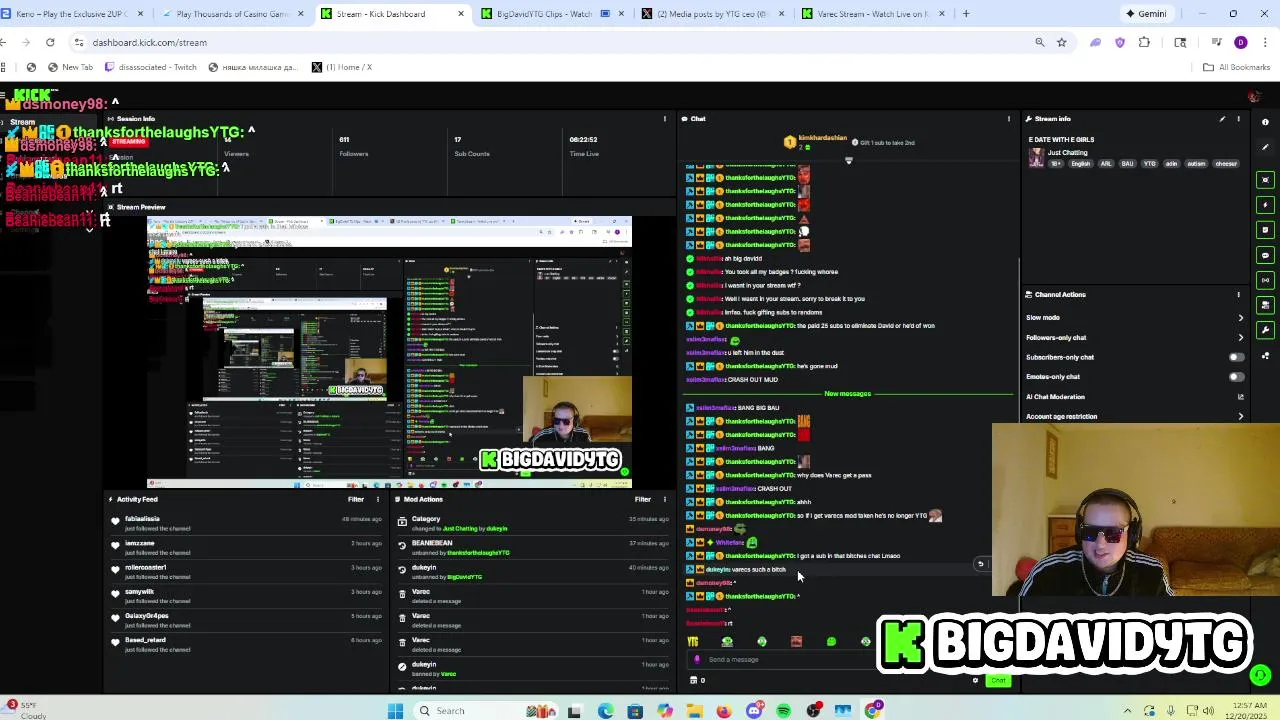Open the Mod Actions three-dot menu

pos(665,499)
